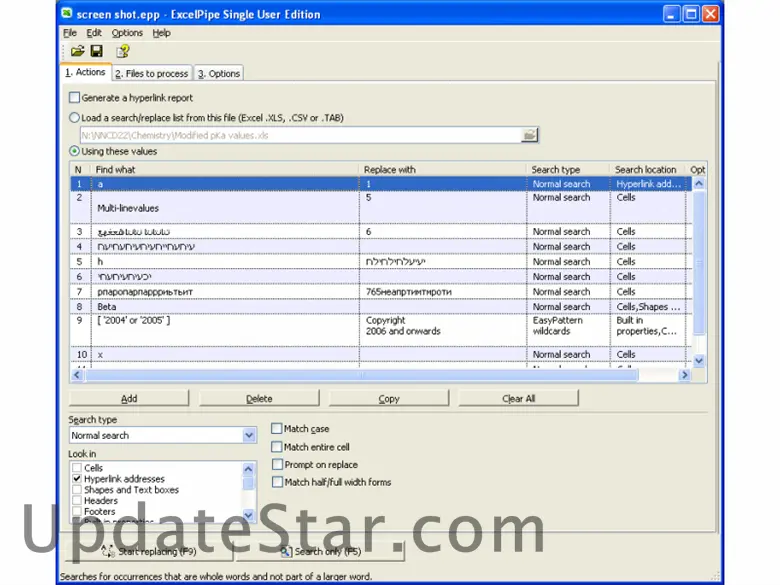Click the Add button
The image size is (780, 585).
[129, 398]
